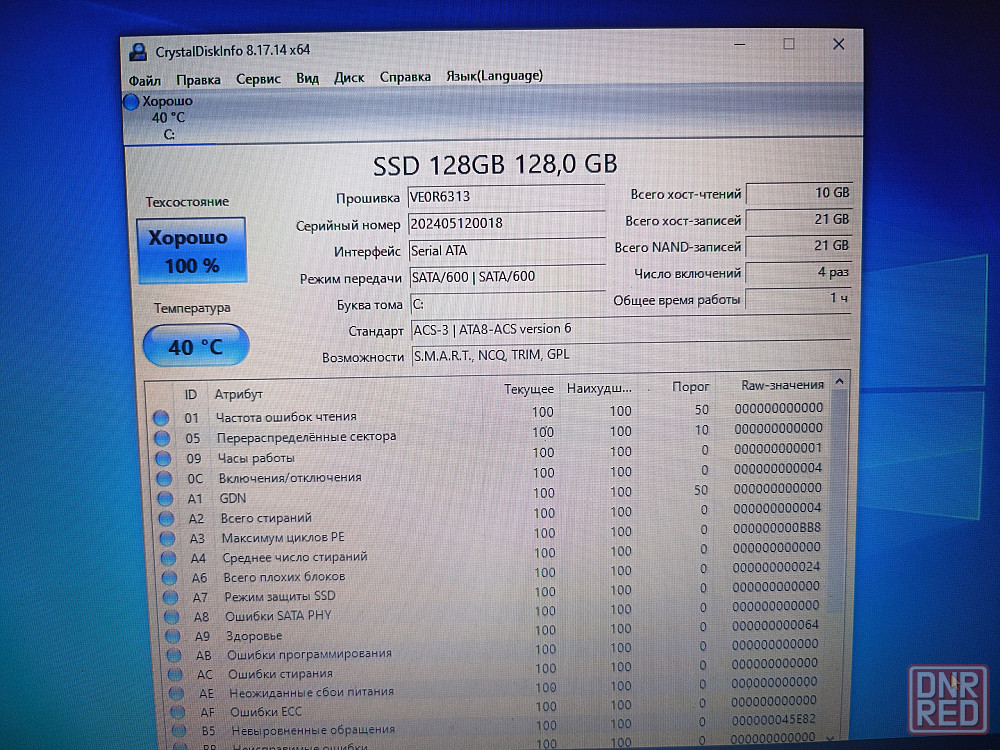Click the ID column header
Screen dimensions: 1000x750
190,395
